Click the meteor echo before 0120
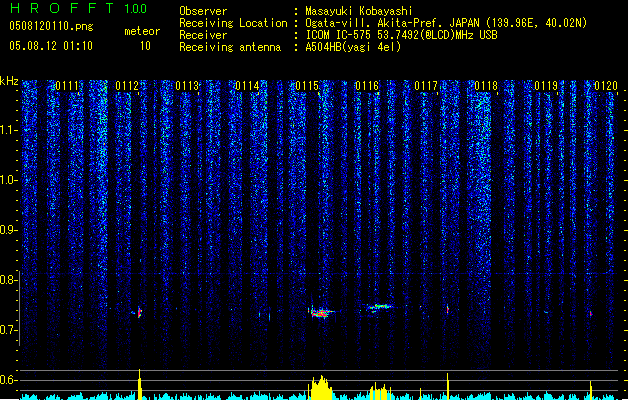The width and height of the screenshot is (629, 400). point(590,313)
